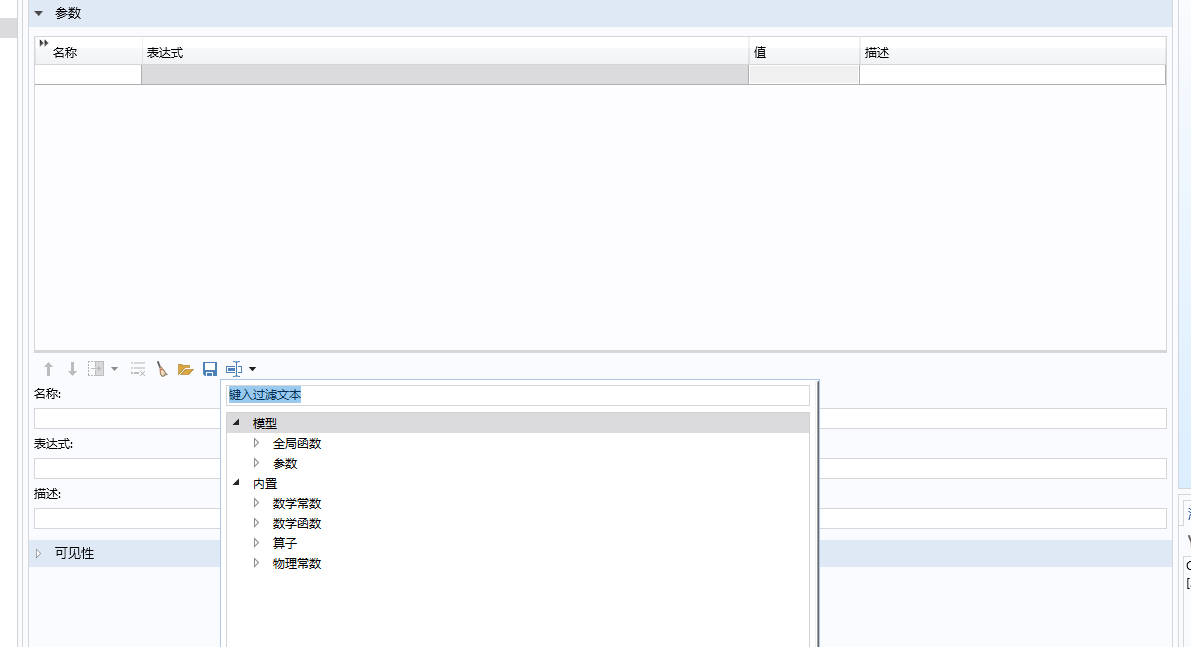
Task: Open dropdown beside the indent icon
Action: pos(113,368)
